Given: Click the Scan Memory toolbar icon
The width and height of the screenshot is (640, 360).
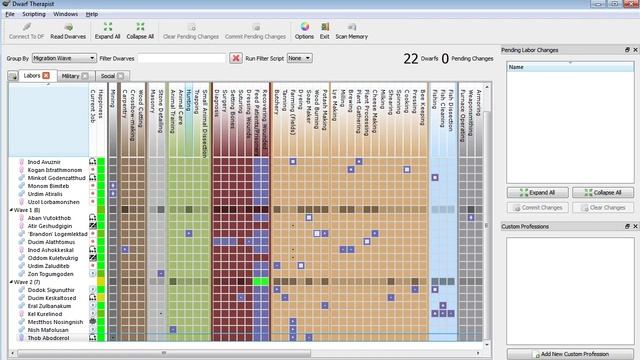Looking at the screenshot, I should 352,27.
